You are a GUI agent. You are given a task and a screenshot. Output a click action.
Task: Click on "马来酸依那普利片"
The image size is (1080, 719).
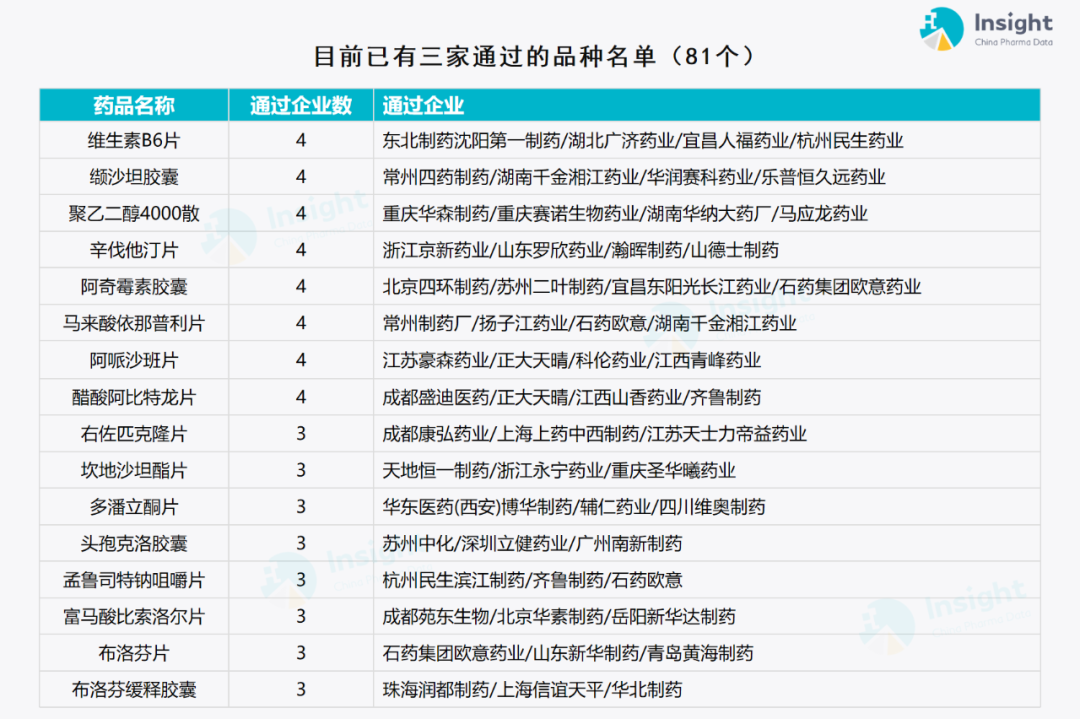tap(134, 323)
